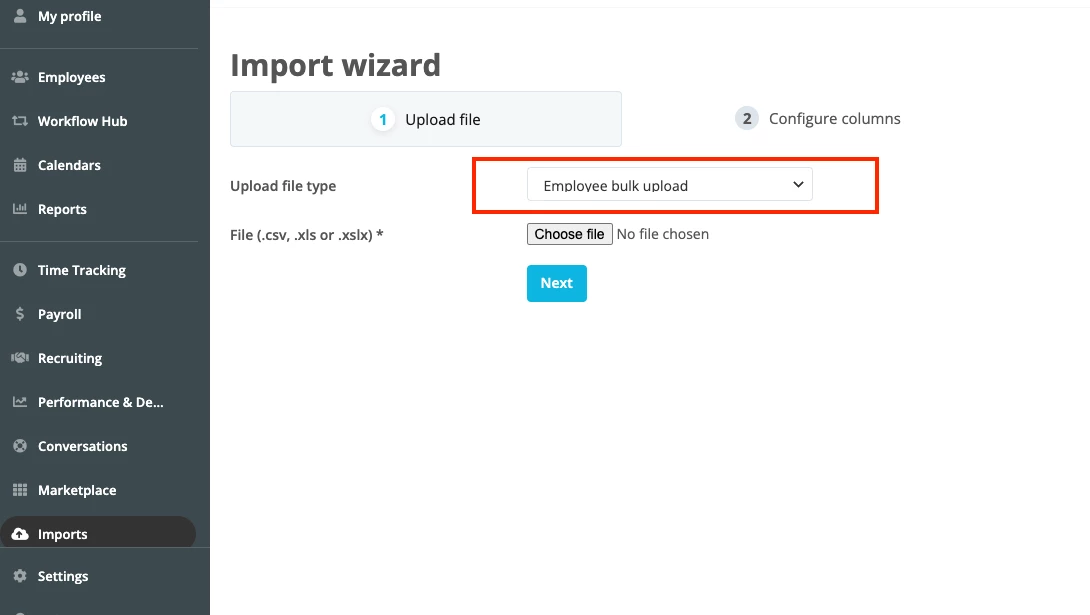Click the Imports cloud upload icon

tap(20, 534)
